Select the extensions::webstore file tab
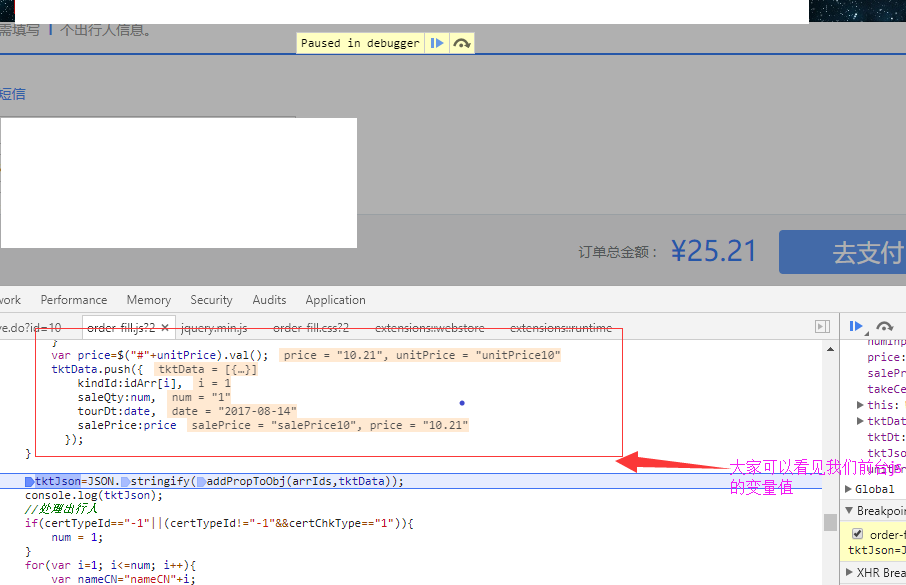Image resolution: width=906 pixels, height=585 pixels. [429, 328]
